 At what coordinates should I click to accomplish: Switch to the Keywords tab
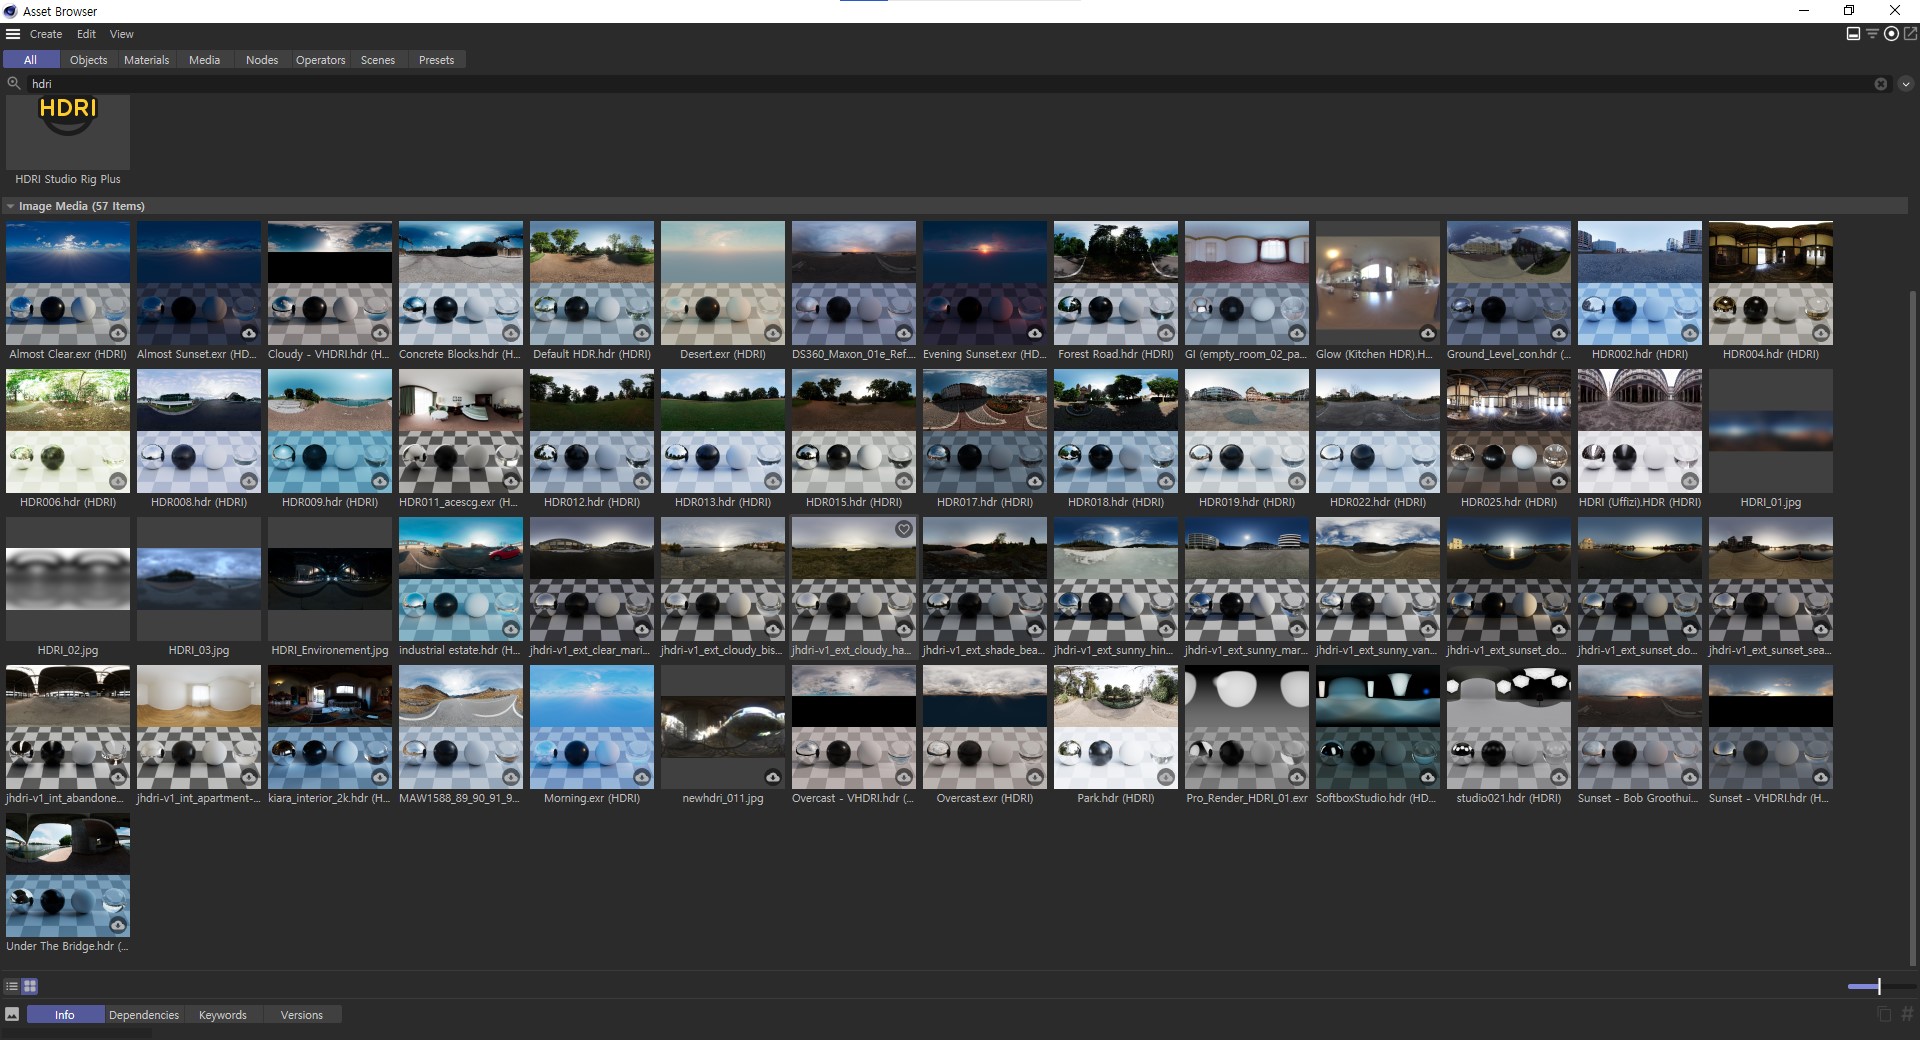tap(223, 1014)
